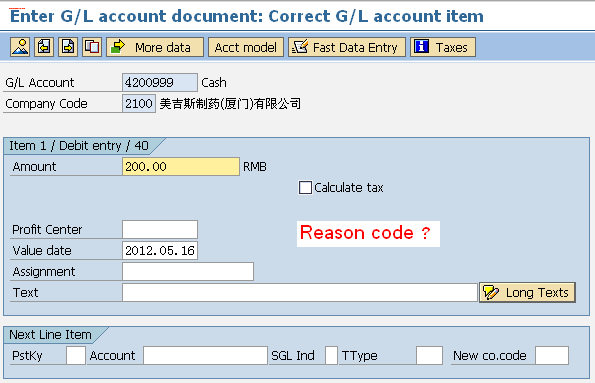Click the RMB currency text
The width and height of the screenshot is (595, 383).
[x=255, y=167]
